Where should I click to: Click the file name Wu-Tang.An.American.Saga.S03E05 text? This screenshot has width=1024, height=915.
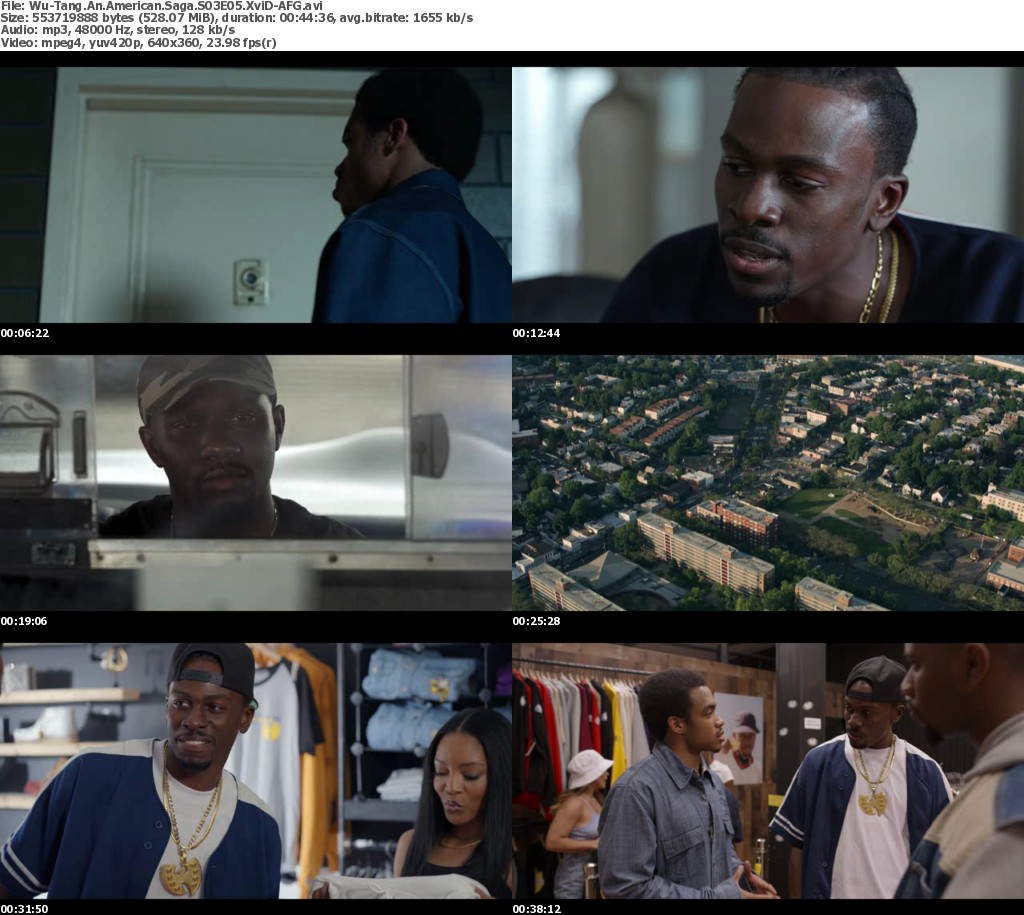pyautogui.click(x=170, y=7)
